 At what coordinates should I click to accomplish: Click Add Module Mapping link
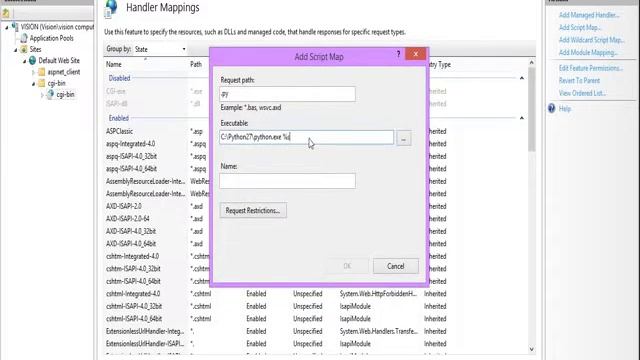tap(588, 52)
